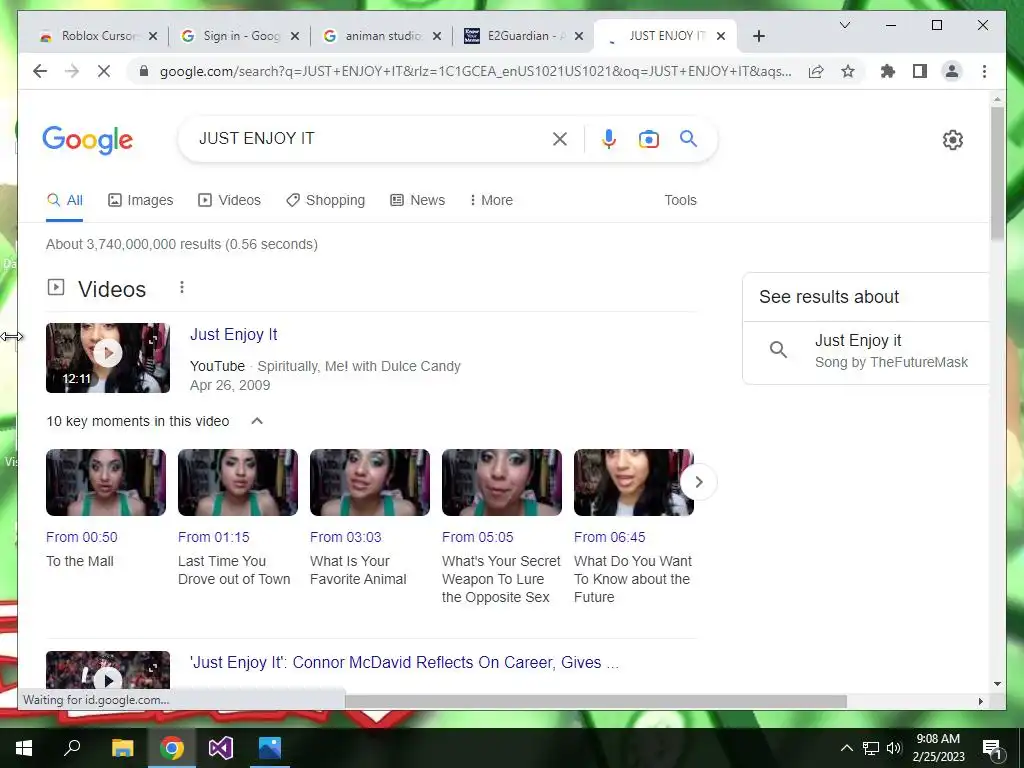Jump to From 00:50 To the Mall
Image resolution: width=1024 pixels, height=768 pixels.
[x=106, y=482]
